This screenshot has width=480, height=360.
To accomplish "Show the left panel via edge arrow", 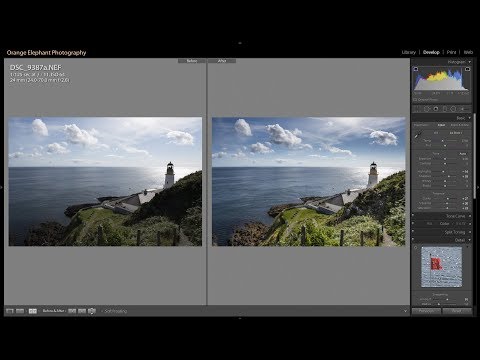I will tap(1, 187).
